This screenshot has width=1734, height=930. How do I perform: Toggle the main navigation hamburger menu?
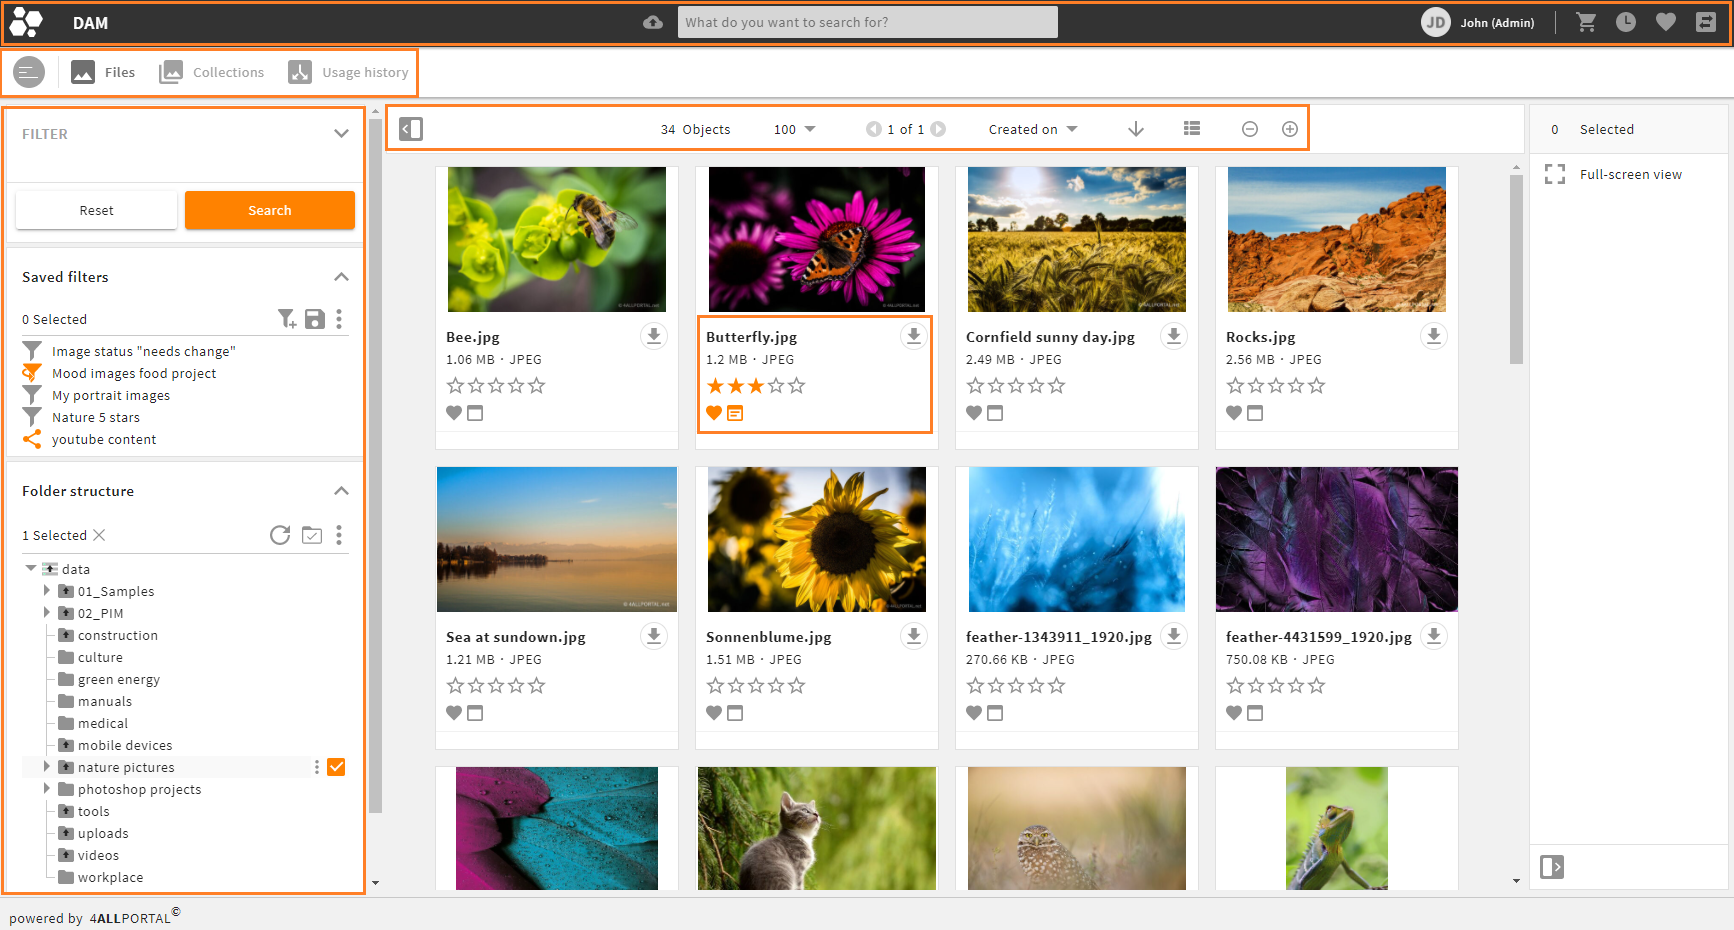[x=29, y=72]
